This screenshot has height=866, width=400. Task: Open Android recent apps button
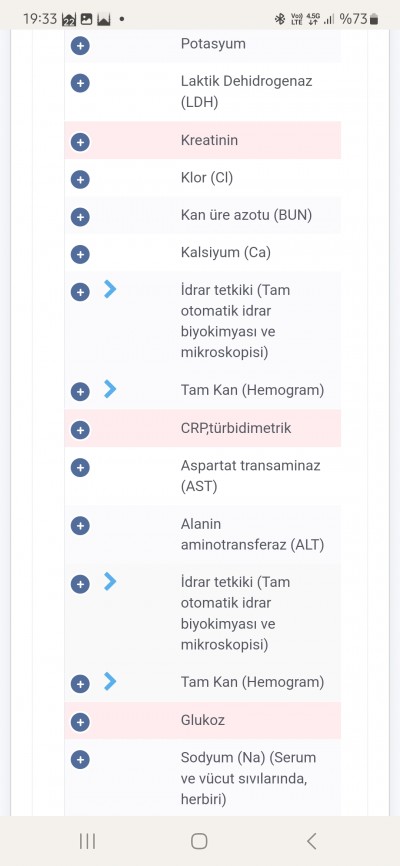(87, 841)
